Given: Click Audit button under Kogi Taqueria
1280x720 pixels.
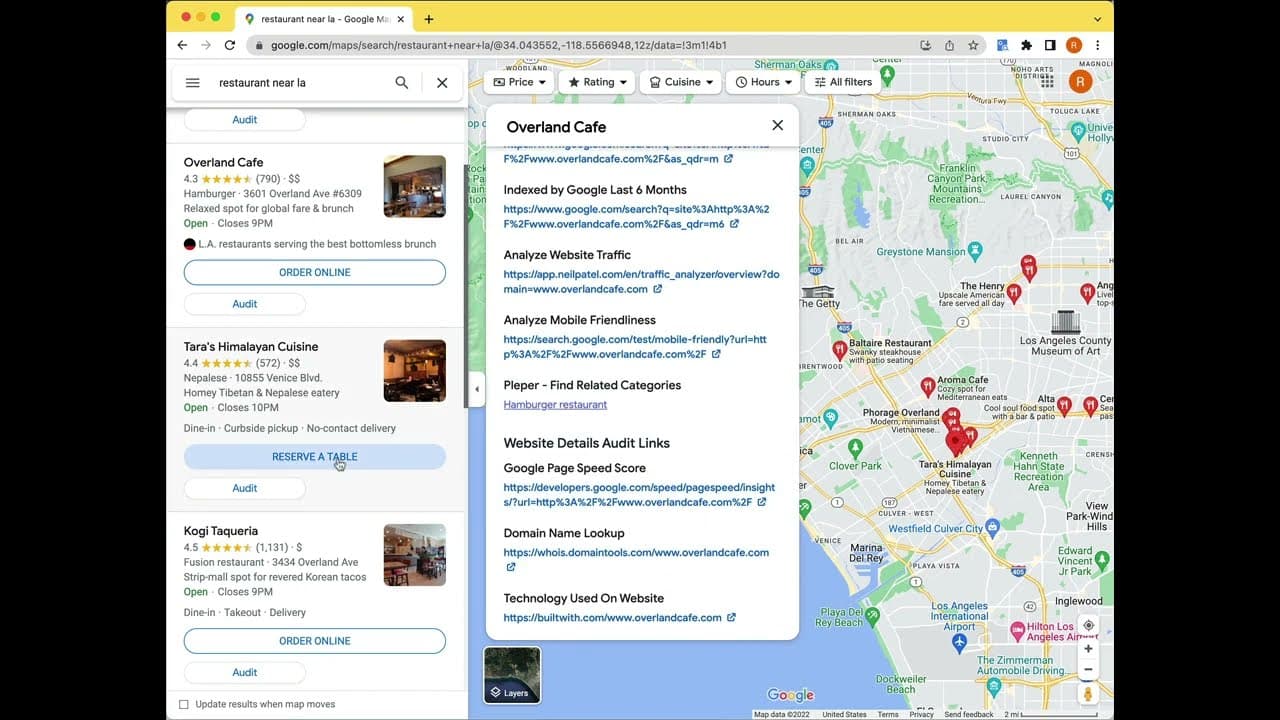Looking at the screenshot, I should coord(245,672).
